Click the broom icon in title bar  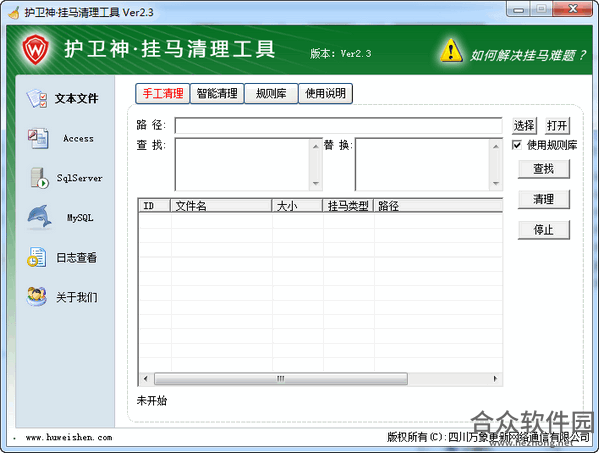14,13
